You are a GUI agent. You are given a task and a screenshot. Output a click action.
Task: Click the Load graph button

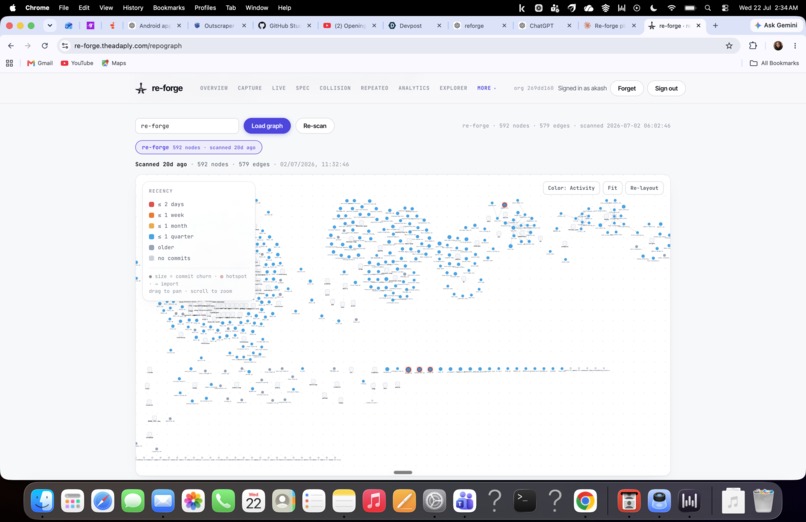click(x=267, y=126)
